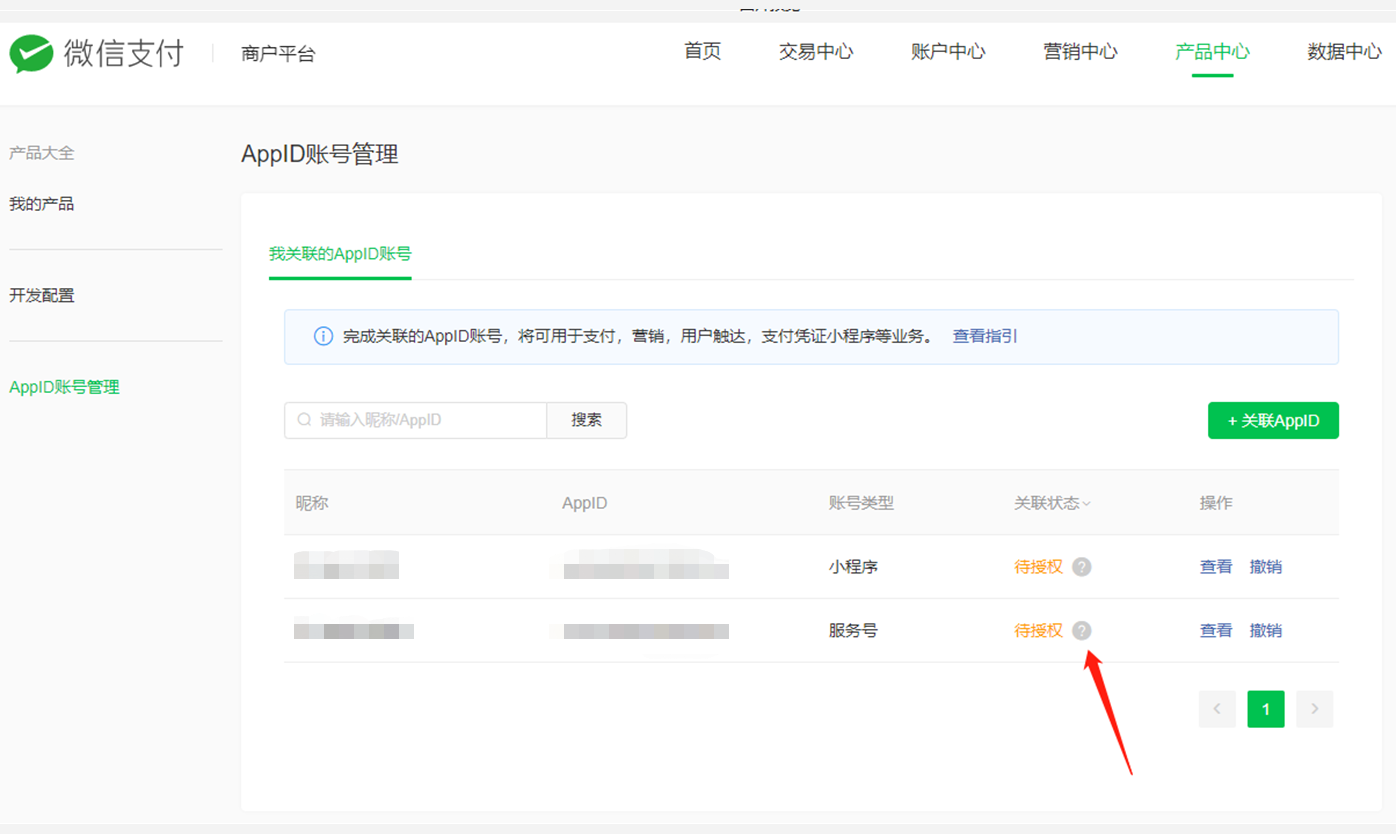Viewport: 1396px width, 834px height.
Task: Click the WeChat Pay logo icon
Action: pyautogui.click(x=31, y=54)
